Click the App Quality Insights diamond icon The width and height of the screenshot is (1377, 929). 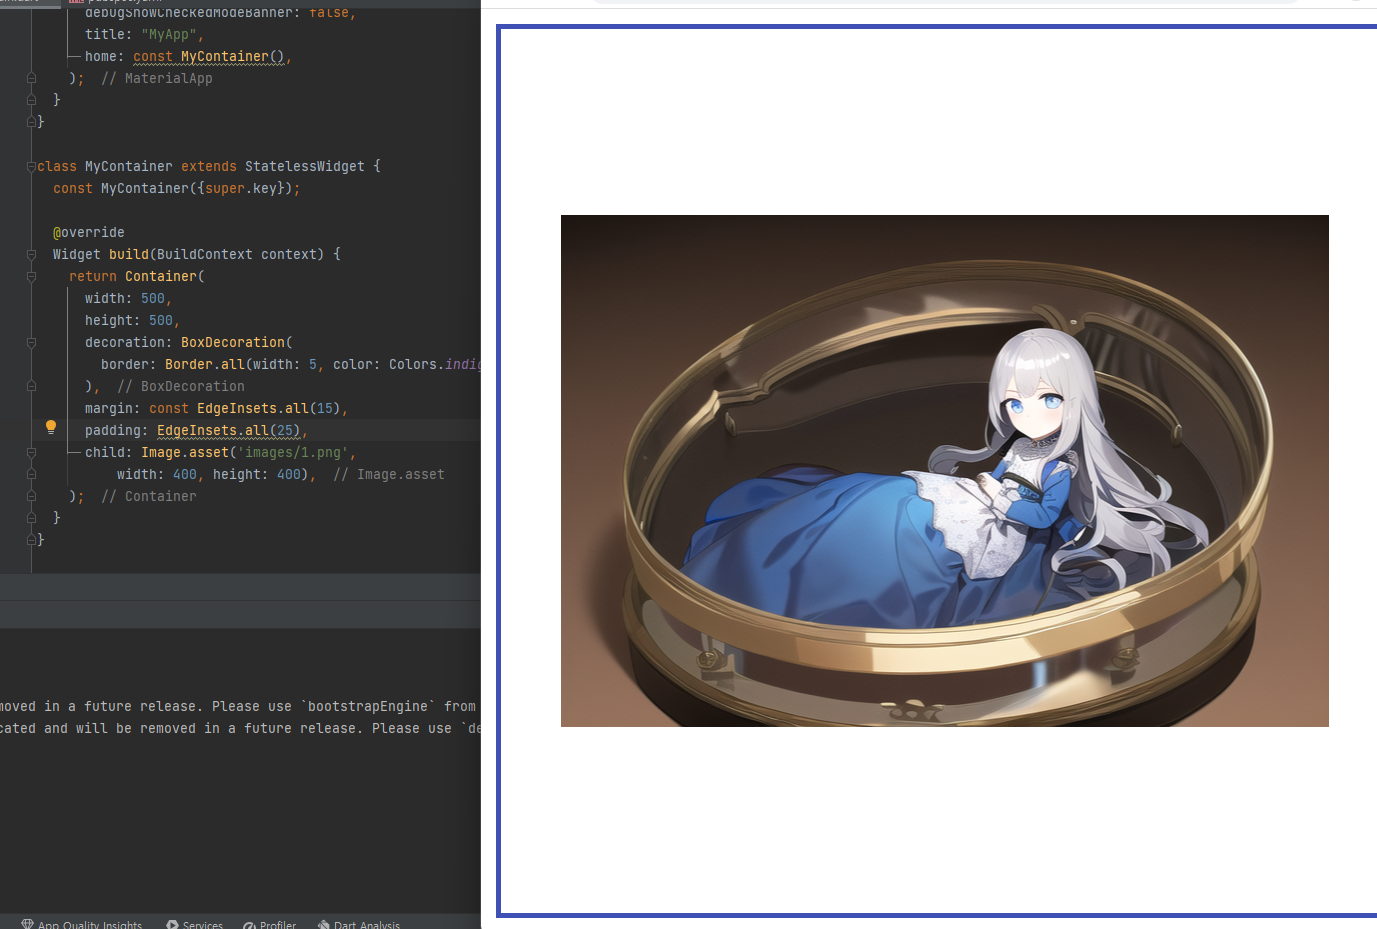28,924
